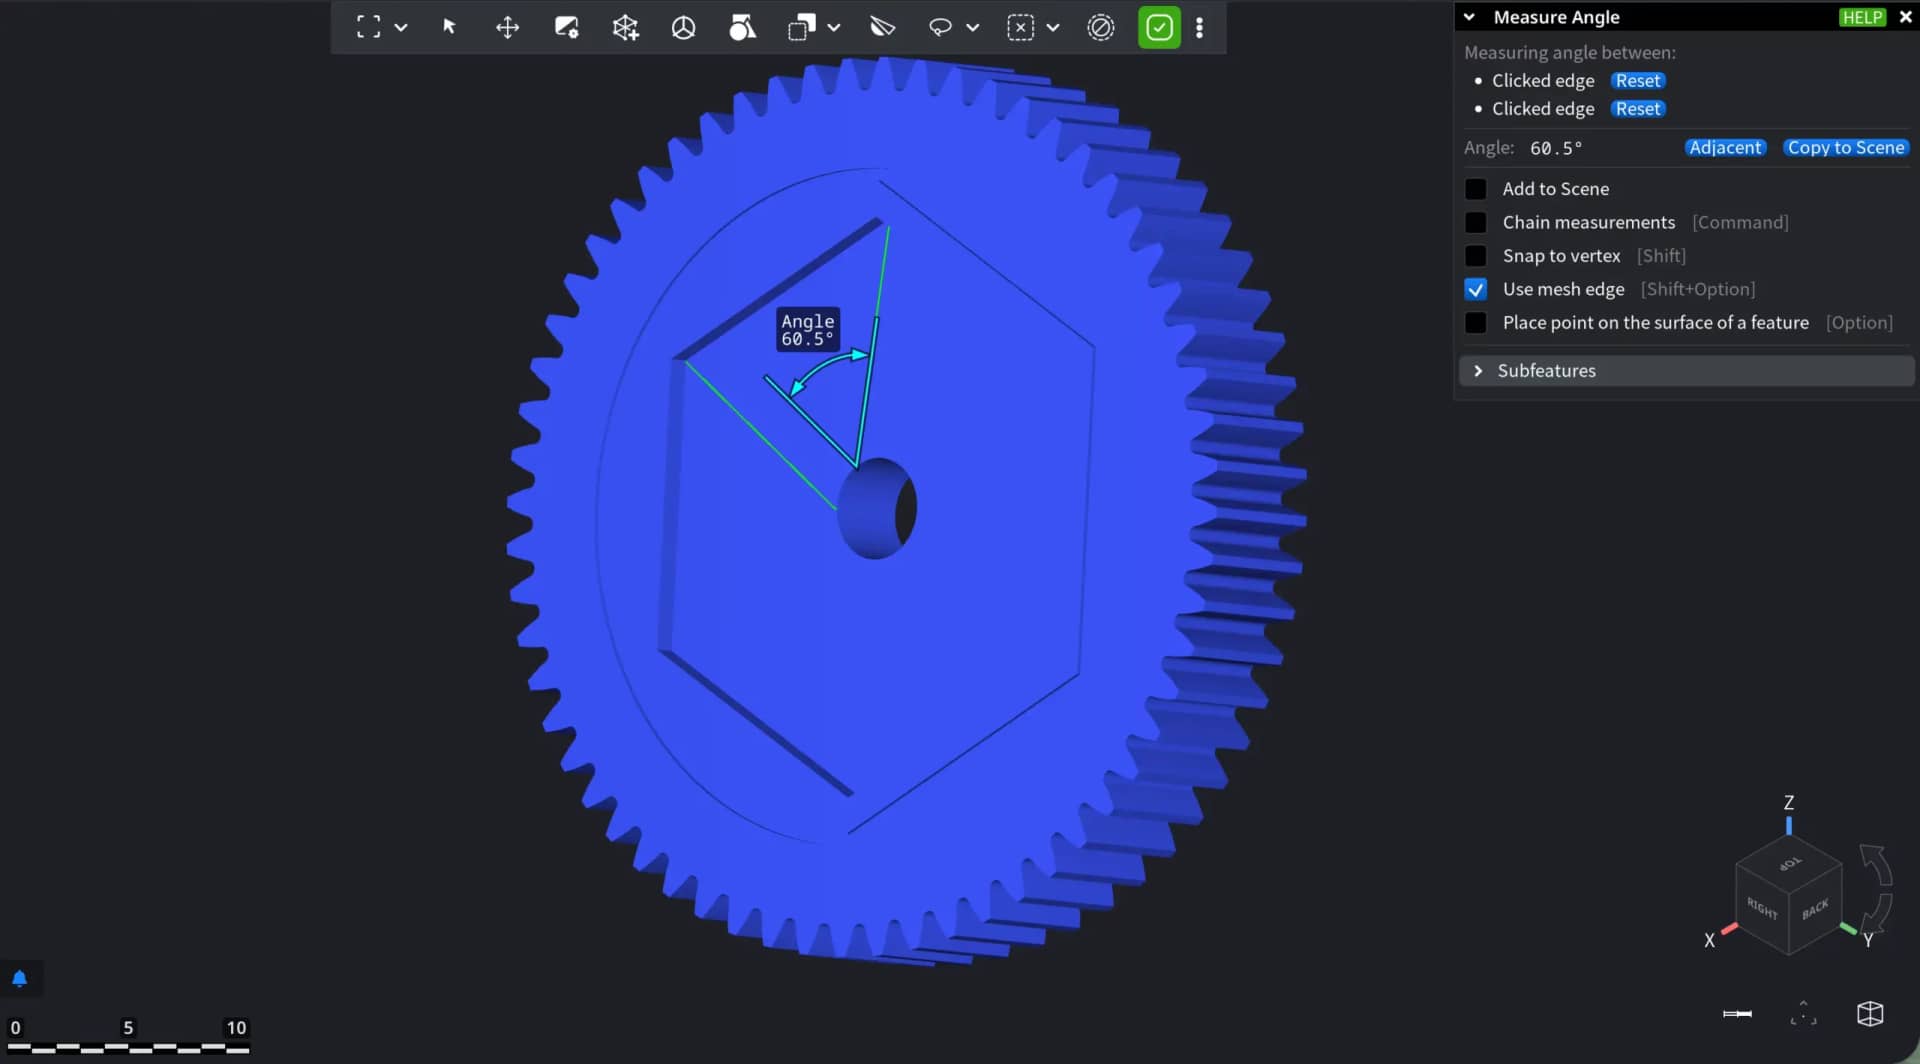Enable Chain measurements checkbox
Image resolution: width=1920 pixels, height=1064 pixels.
tap(1475, 222)
